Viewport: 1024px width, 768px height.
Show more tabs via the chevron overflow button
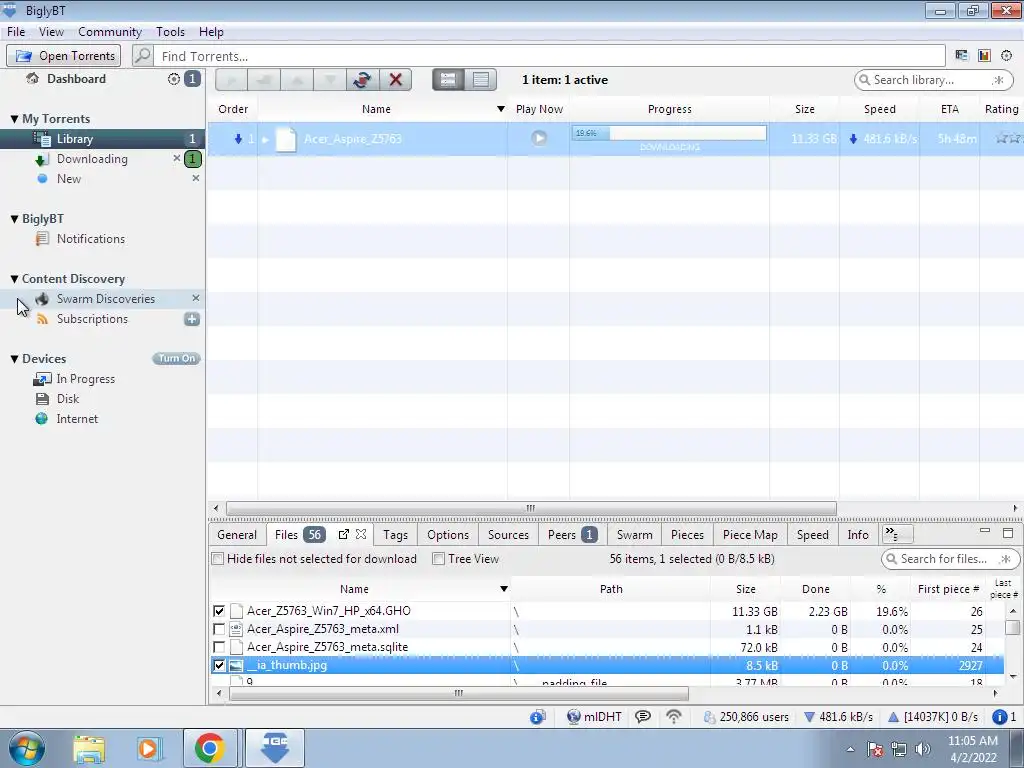point(896,534)
